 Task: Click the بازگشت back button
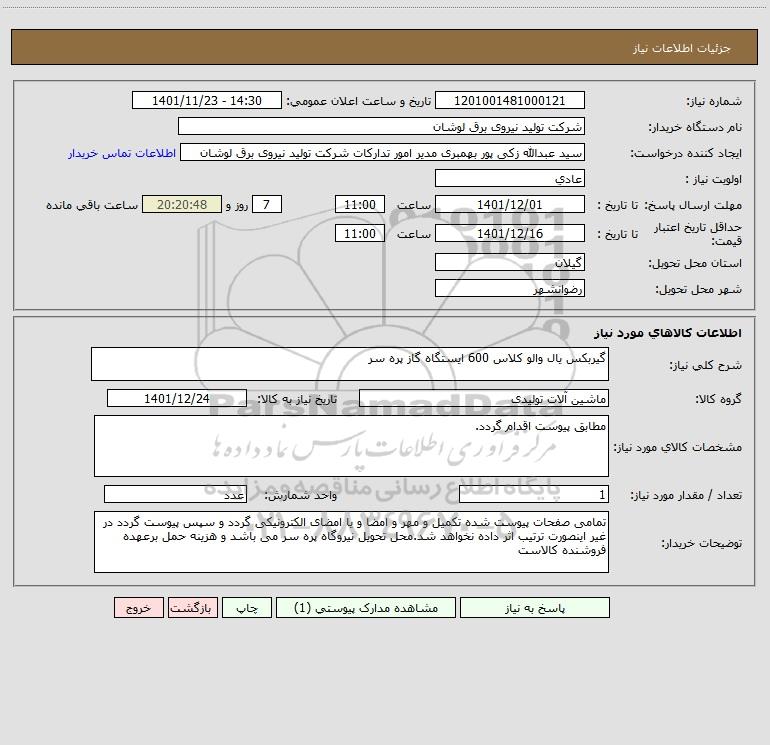[x=192, y=607]
